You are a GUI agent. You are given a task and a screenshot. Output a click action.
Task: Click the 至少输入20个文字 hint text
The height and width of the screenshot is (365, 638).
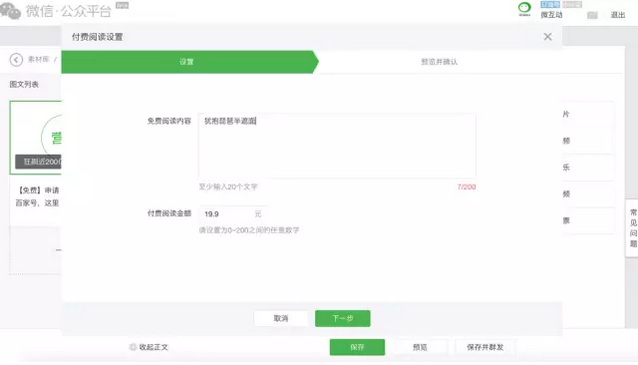tap(228, 187)
